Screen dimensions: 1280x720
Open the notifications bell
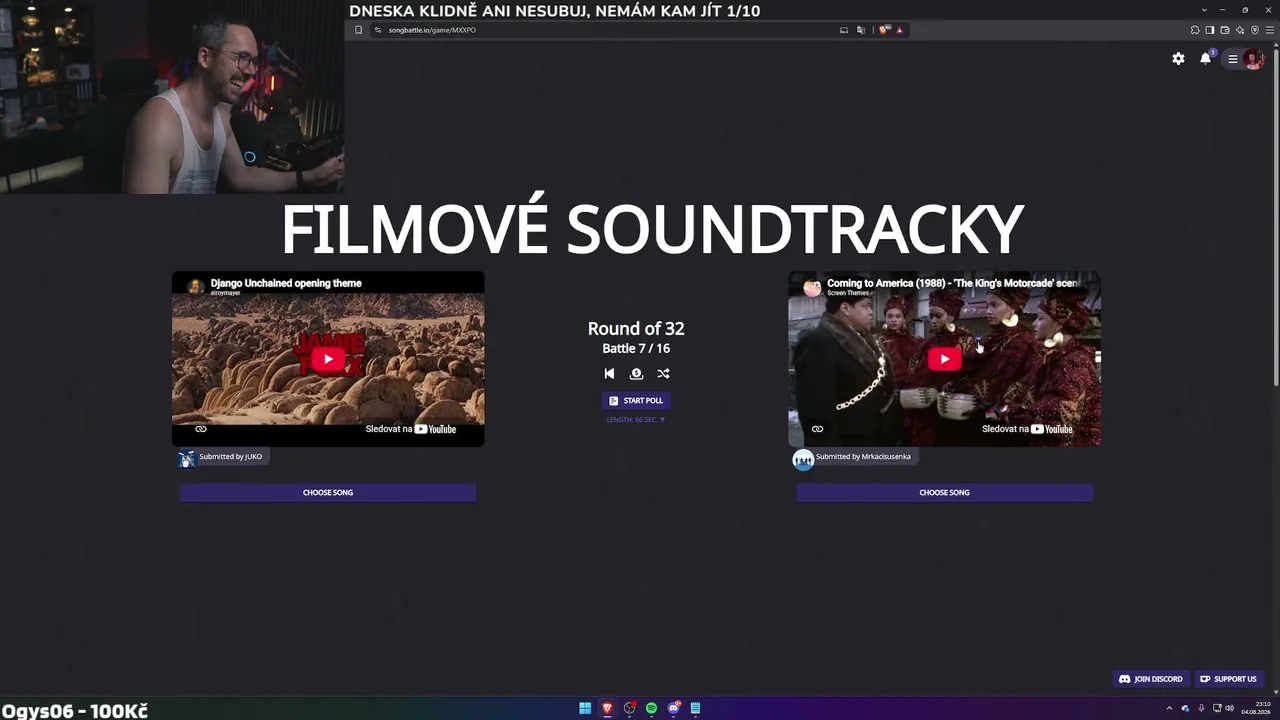(1206, 59)
